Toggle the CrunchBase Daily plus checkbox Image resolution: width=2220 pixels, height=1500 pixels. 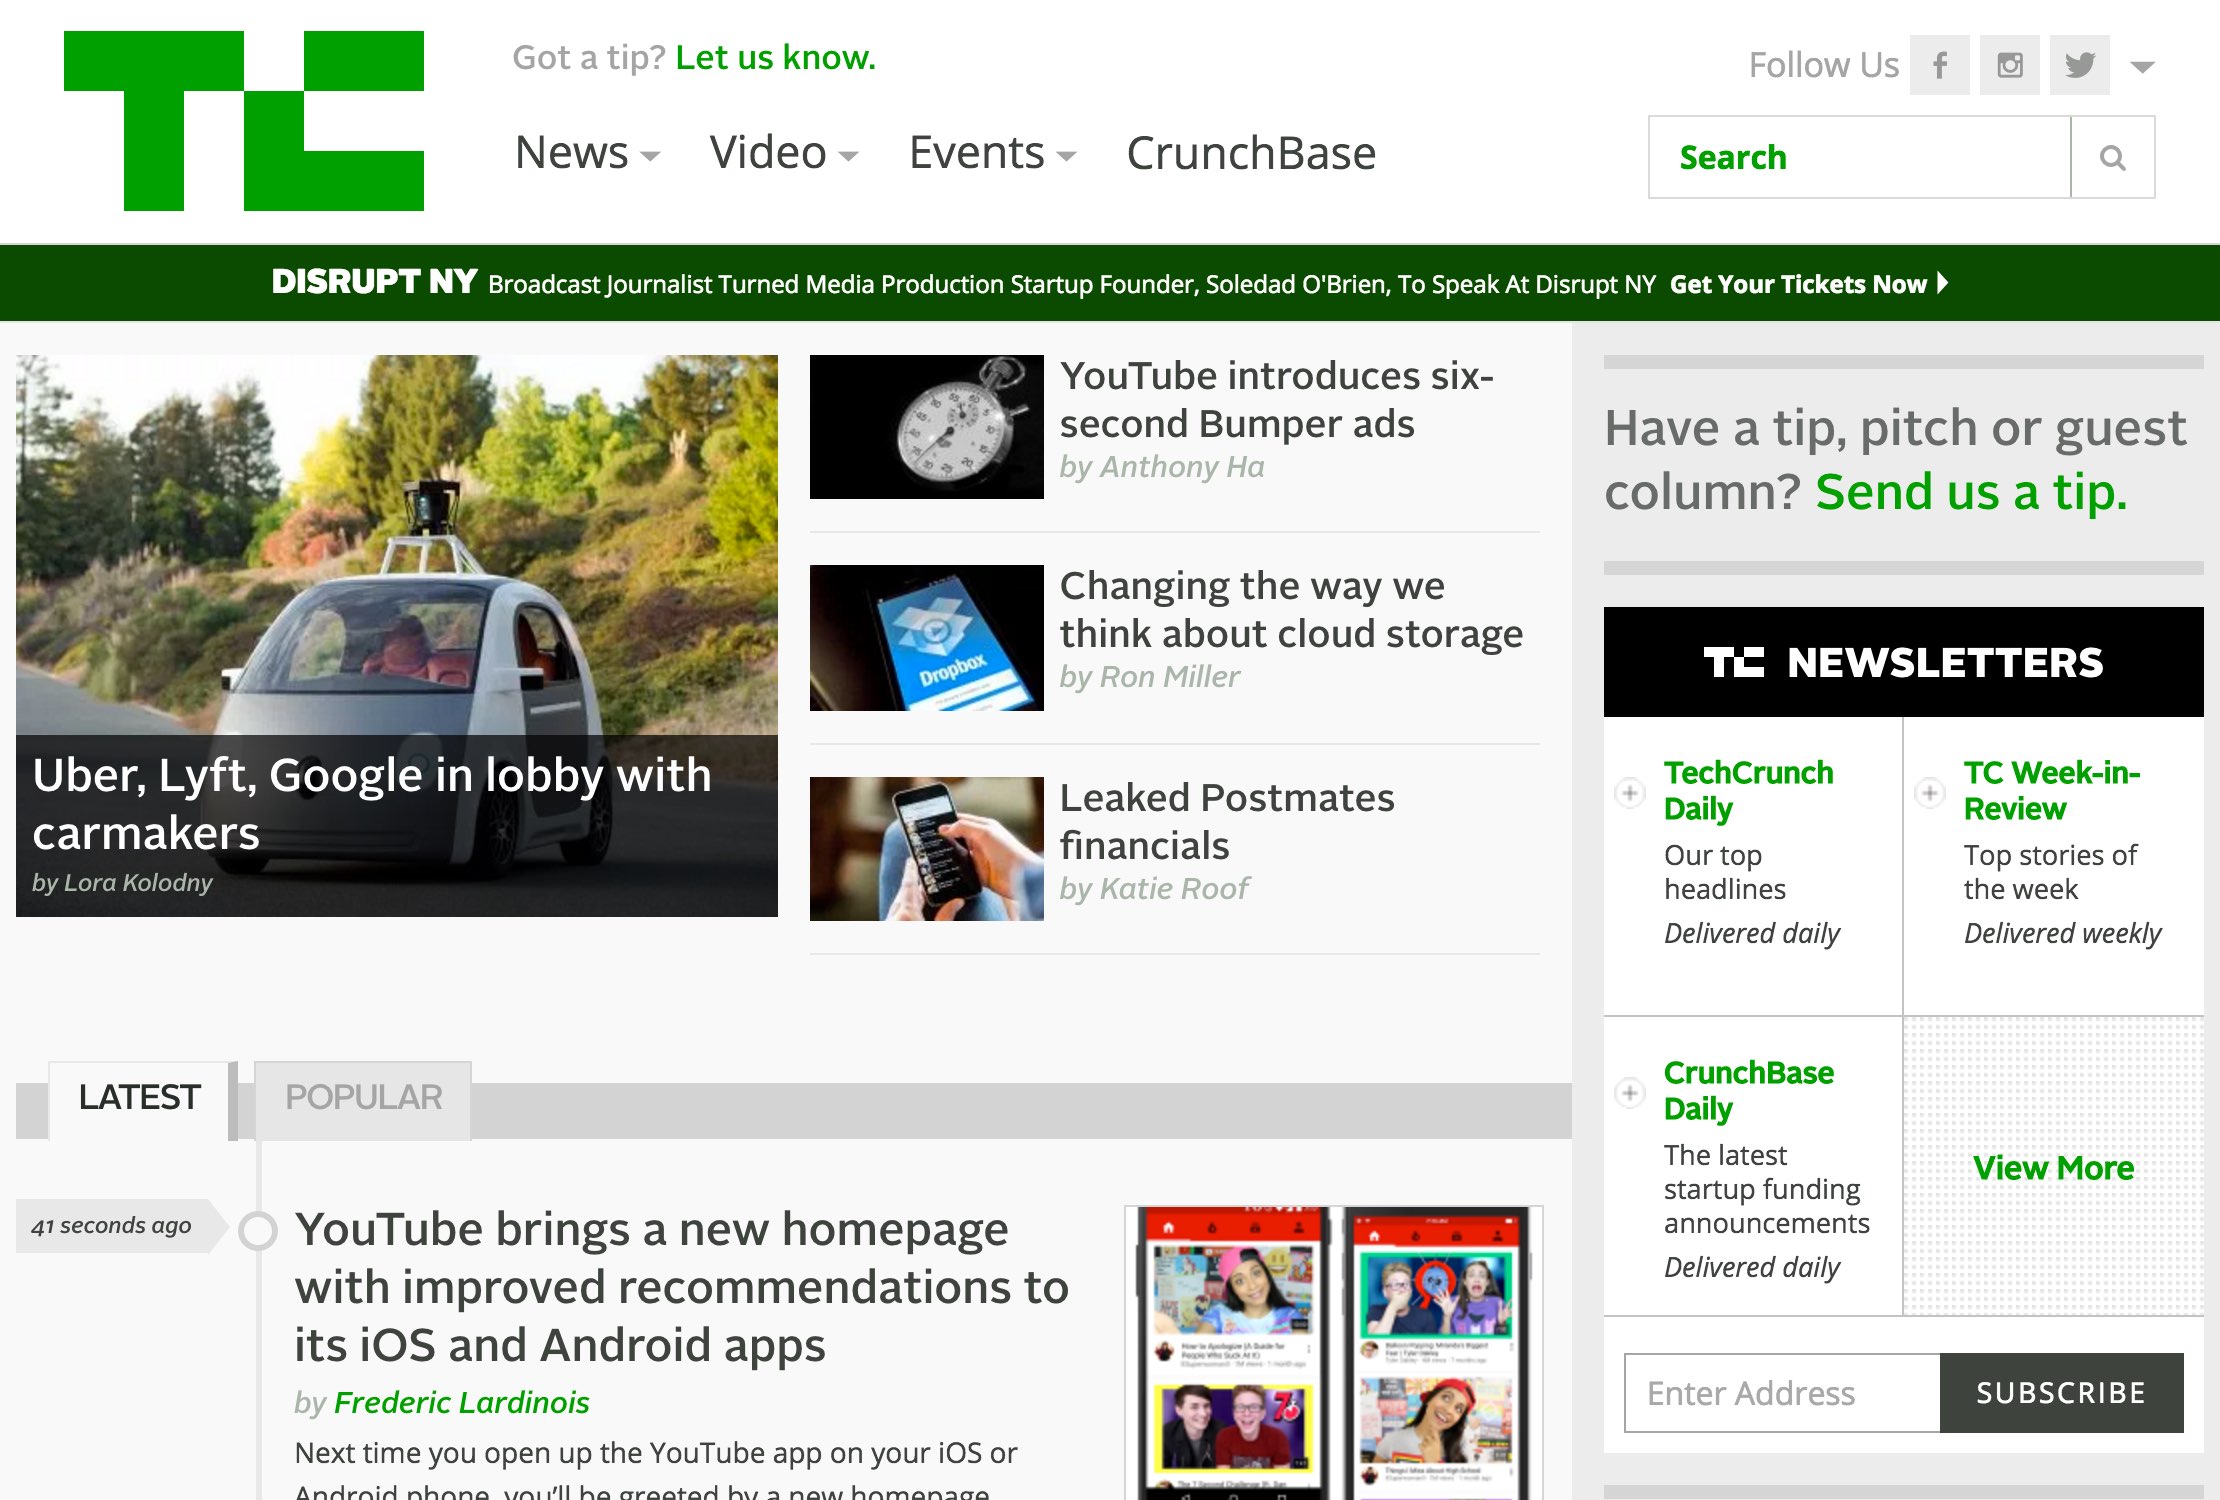coord(1630,1093)
